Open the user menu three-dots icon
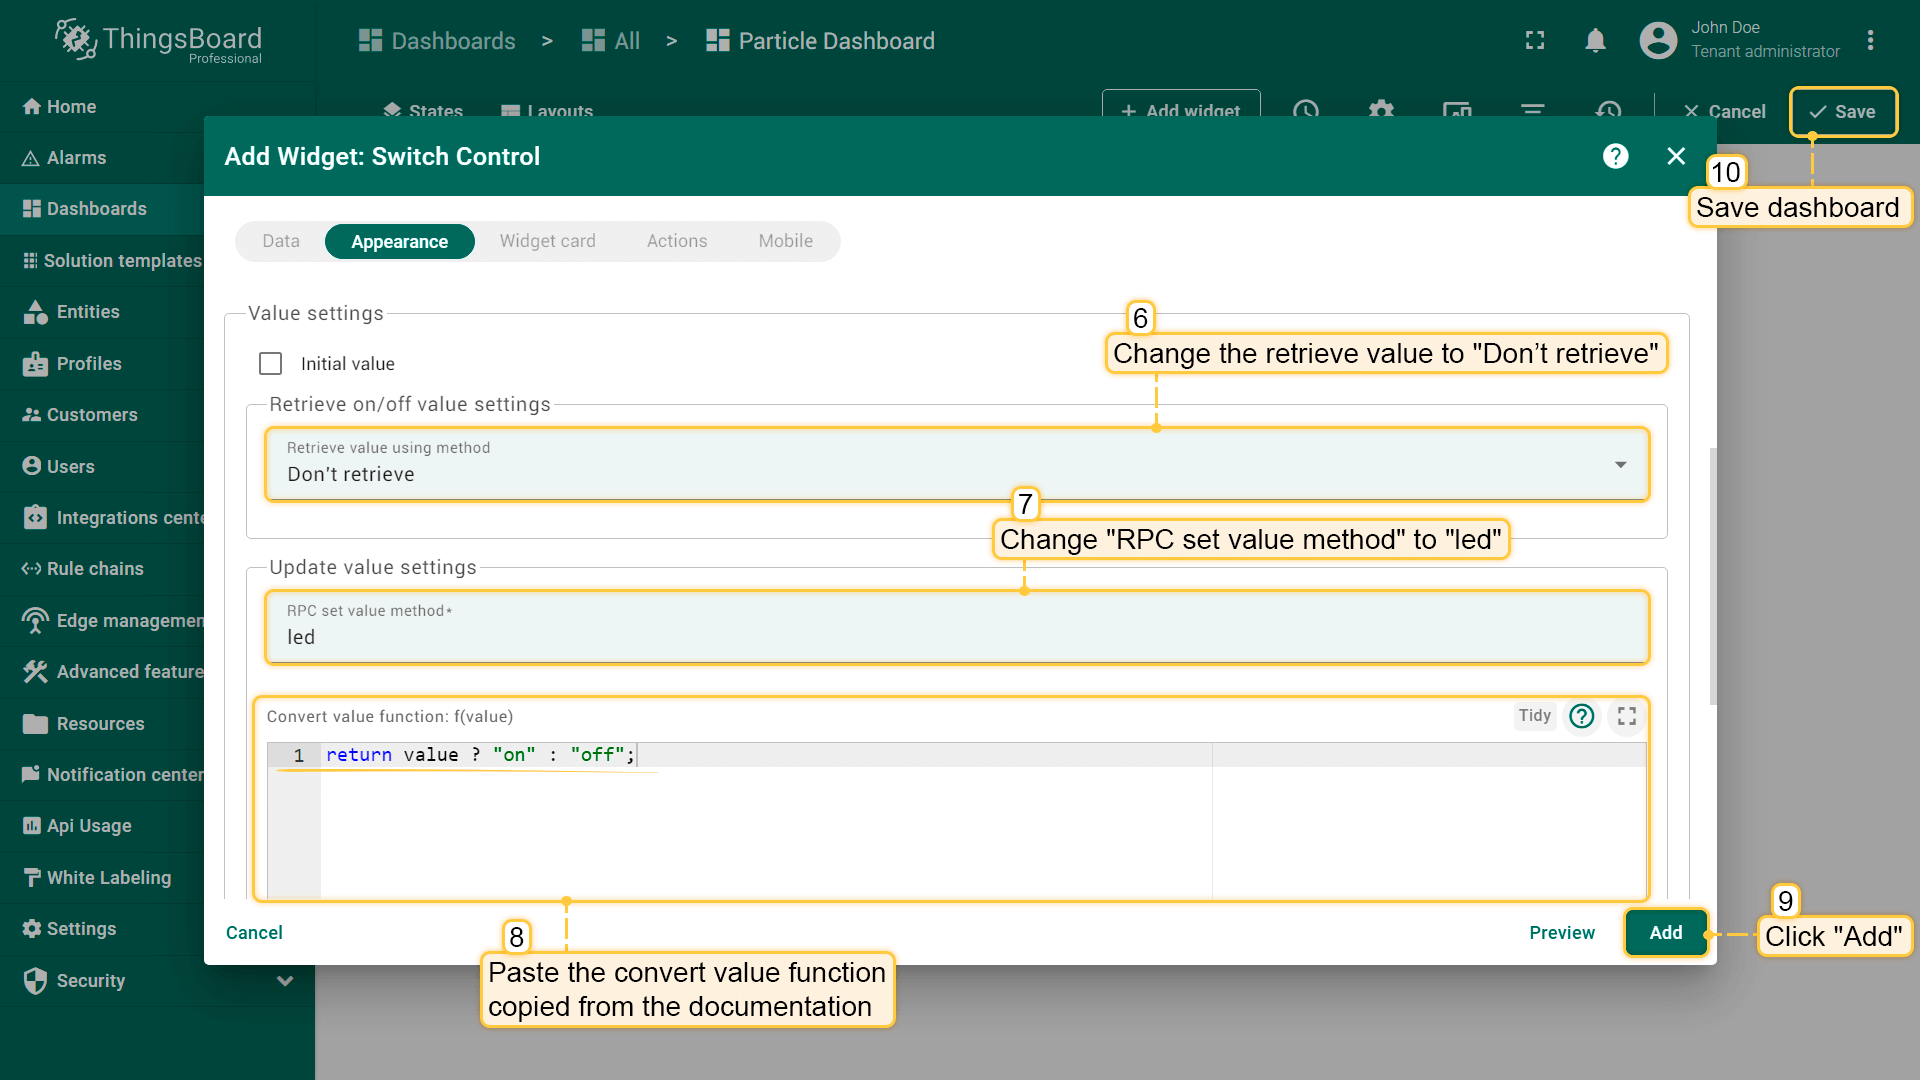The height and width of the screenshot is (1080, 1920). point(1870,41)
